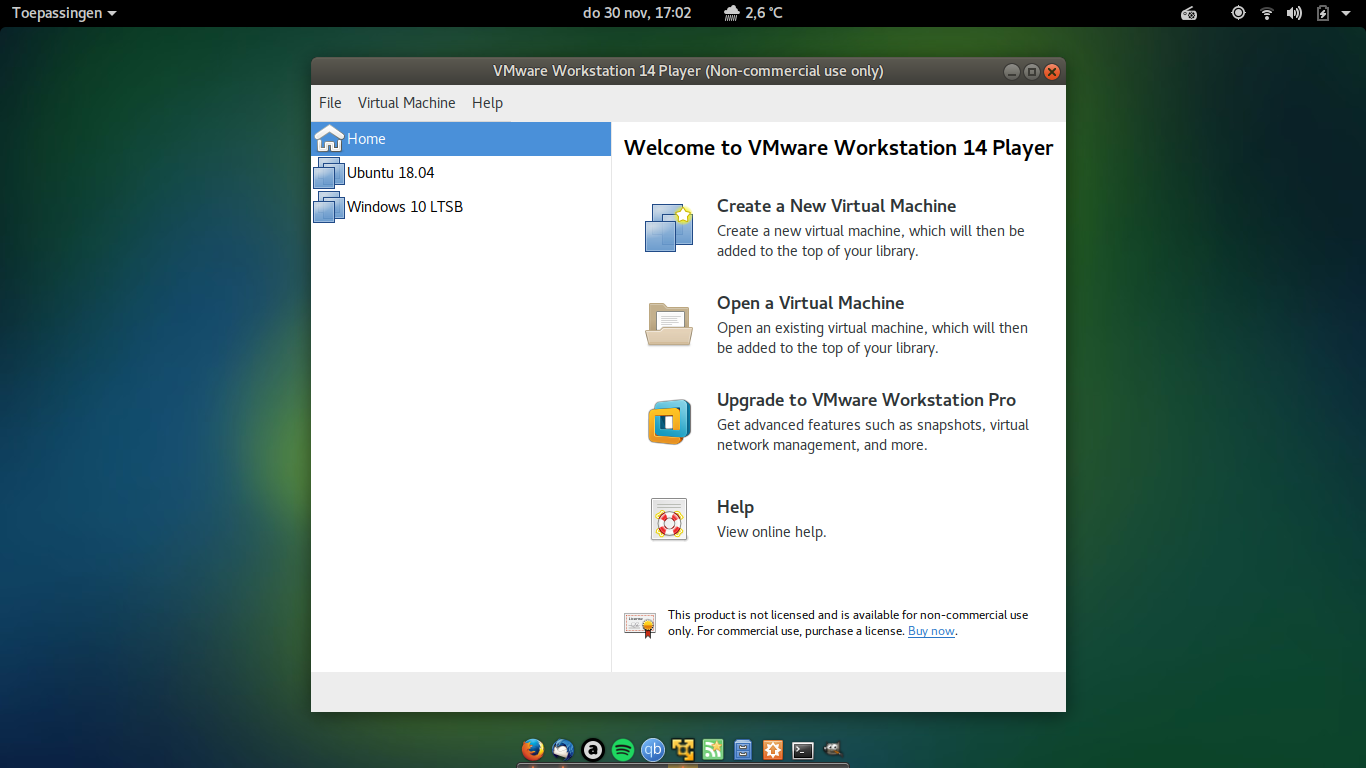The height and width of the screenshot is (768, 1366).
Task: Launch Firefox from the dock
Action: pyautogui.click(x=533, y=749)
